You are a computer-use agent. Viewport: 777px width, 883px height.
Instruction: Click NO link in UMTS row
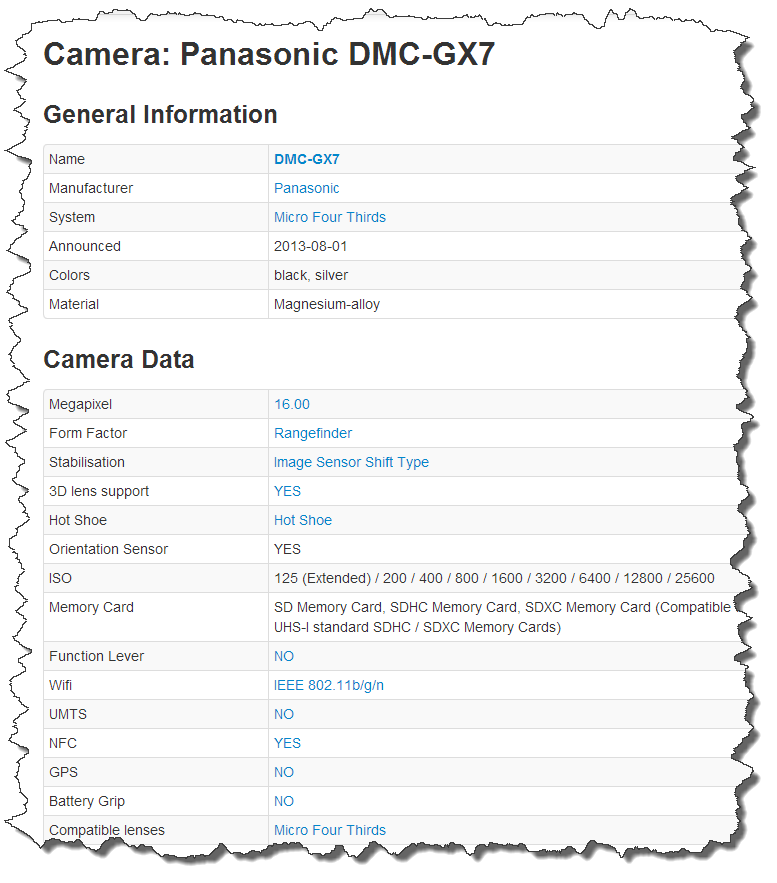coord(284,714)
